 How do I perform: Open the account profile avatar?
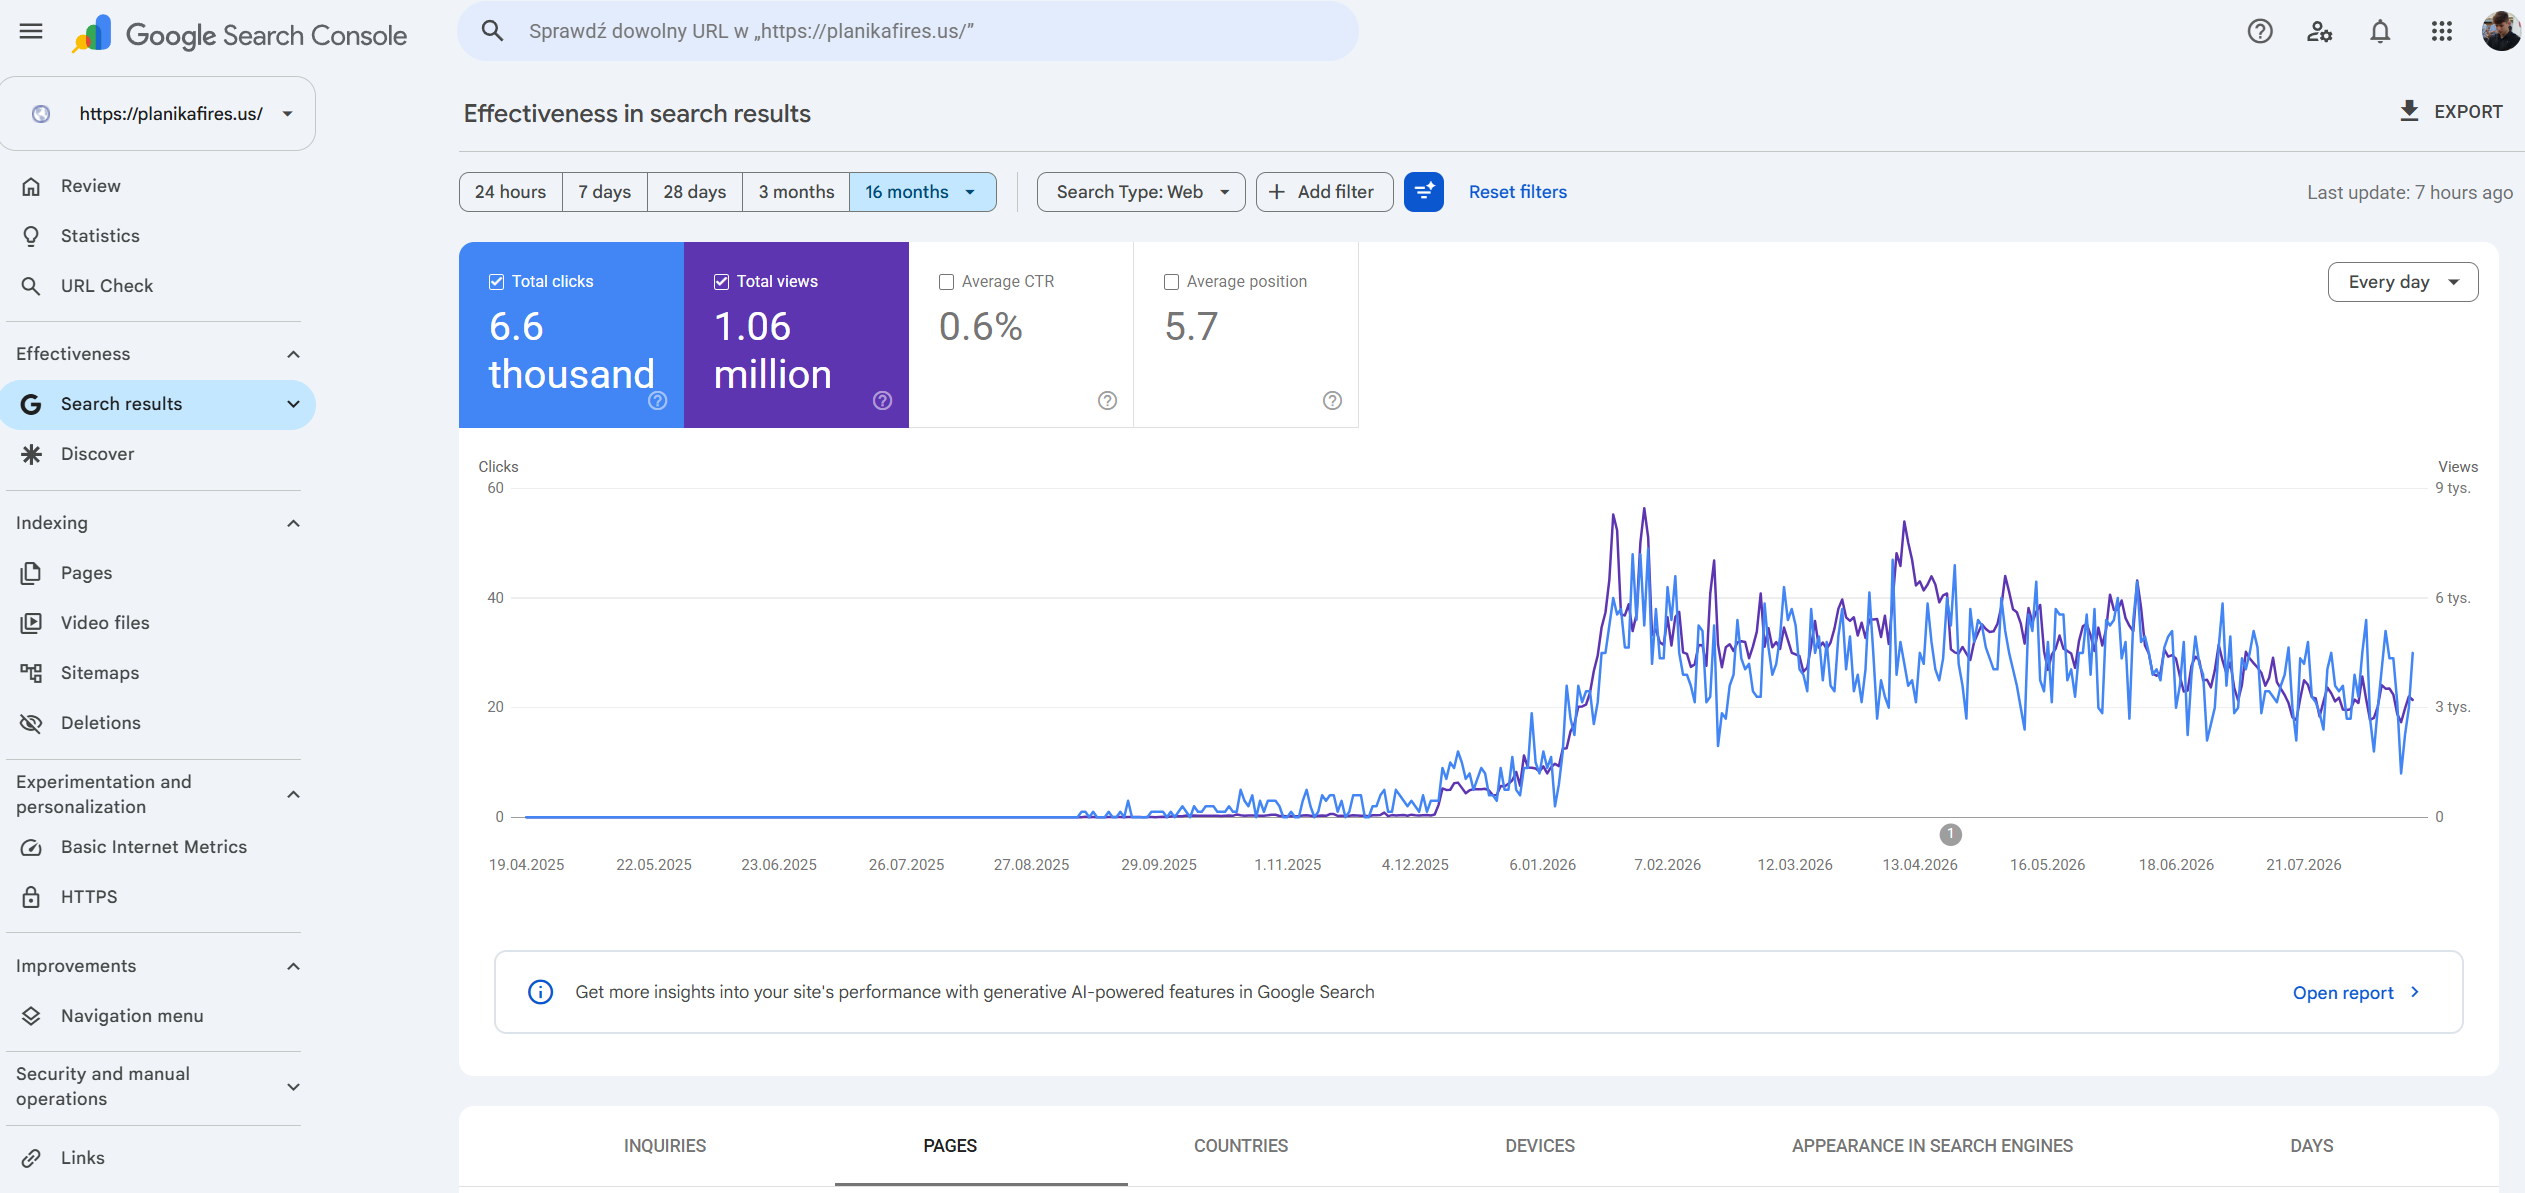click(x=2500, y=31)
